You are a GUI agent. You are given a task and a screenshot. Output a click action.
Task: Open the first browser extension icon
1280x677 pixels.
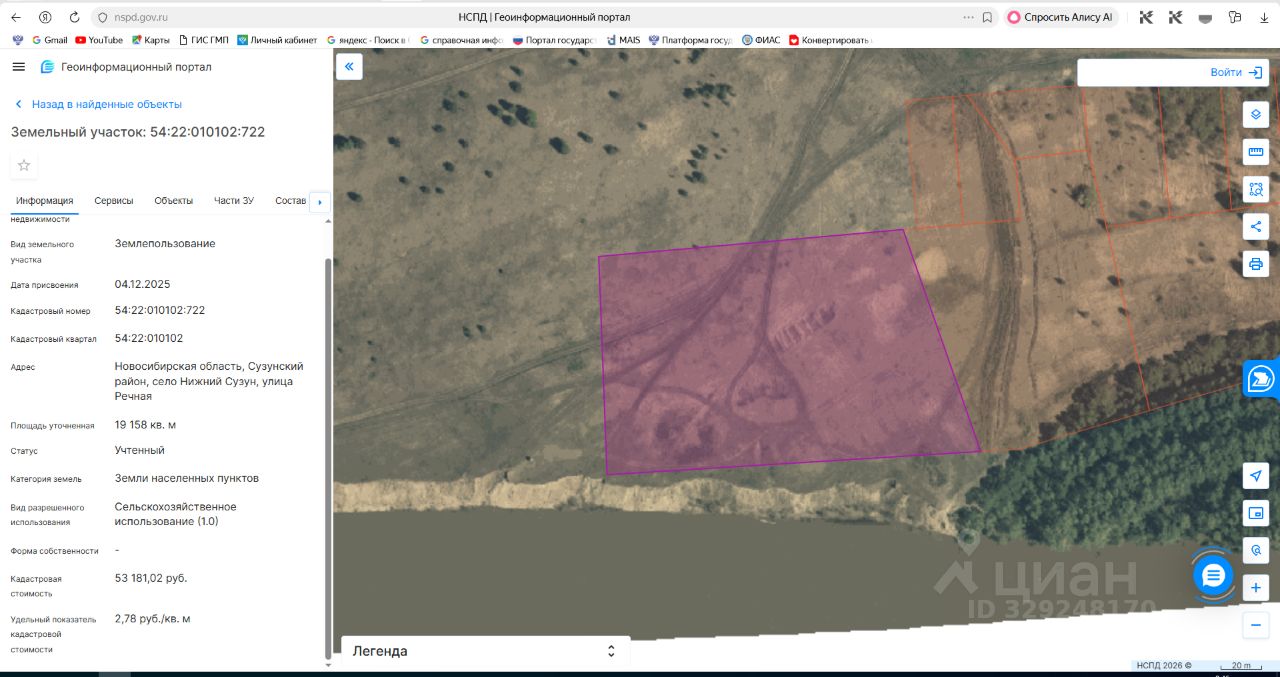pyautogui.click(x=1147, y=17)
